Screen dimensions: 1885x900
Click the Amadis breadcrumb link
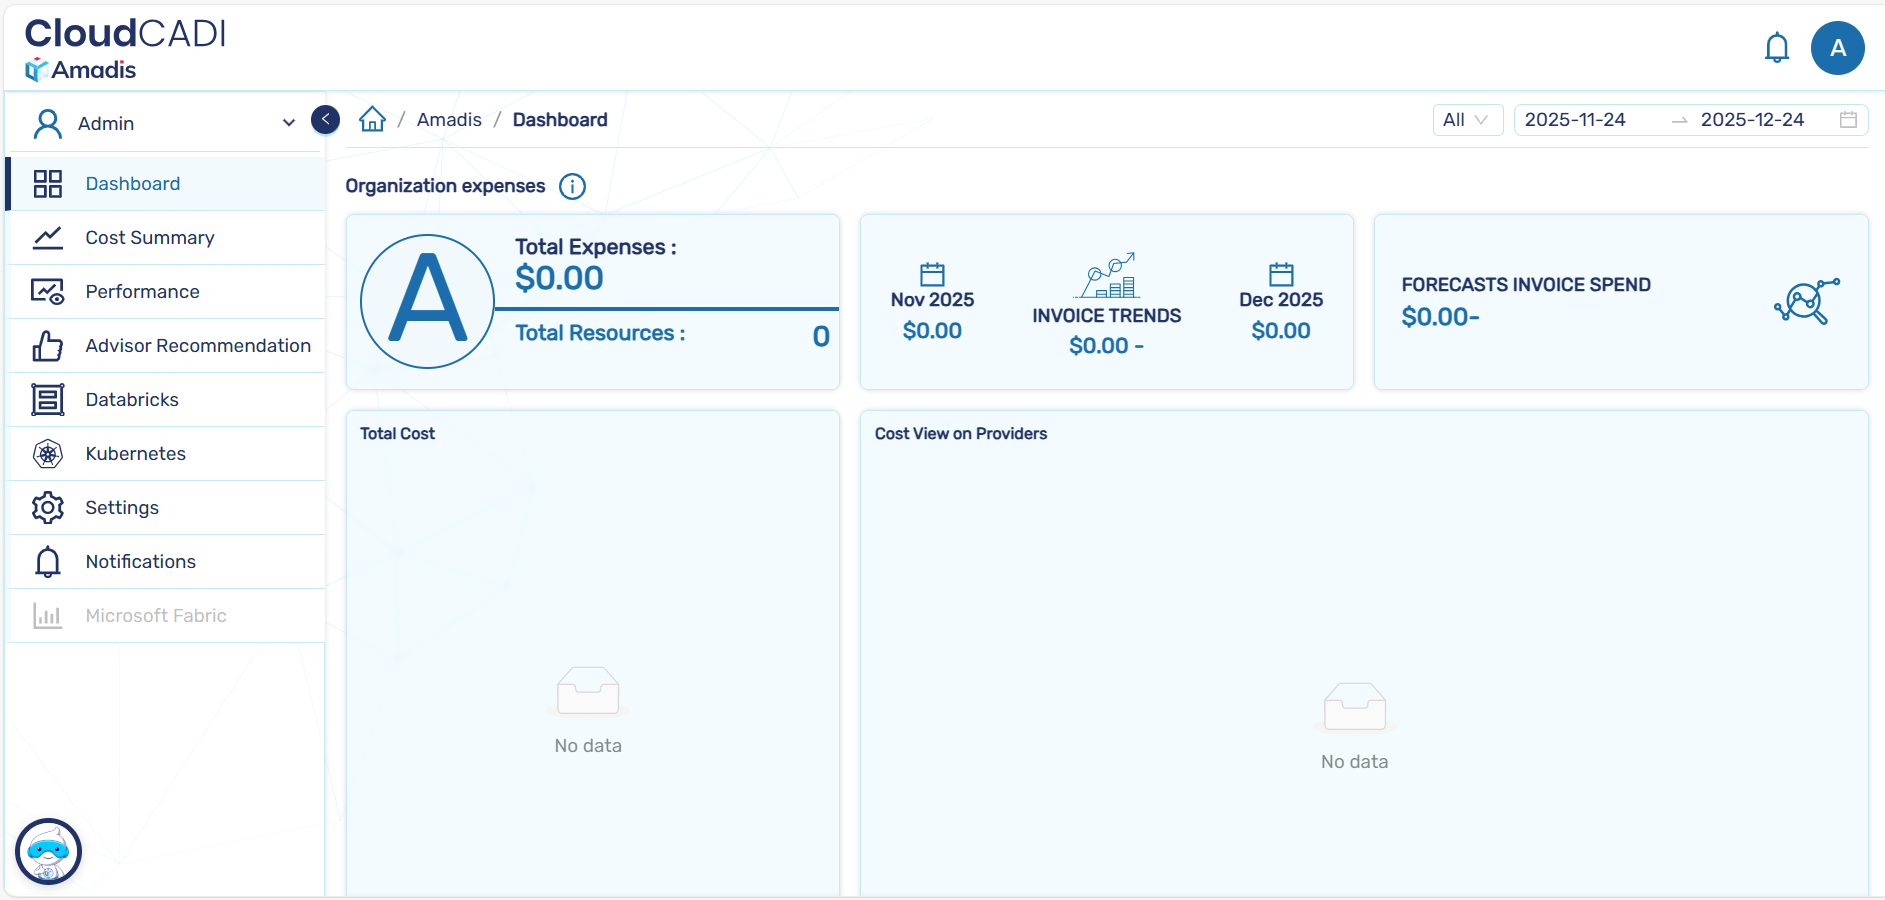coord(449,120)
